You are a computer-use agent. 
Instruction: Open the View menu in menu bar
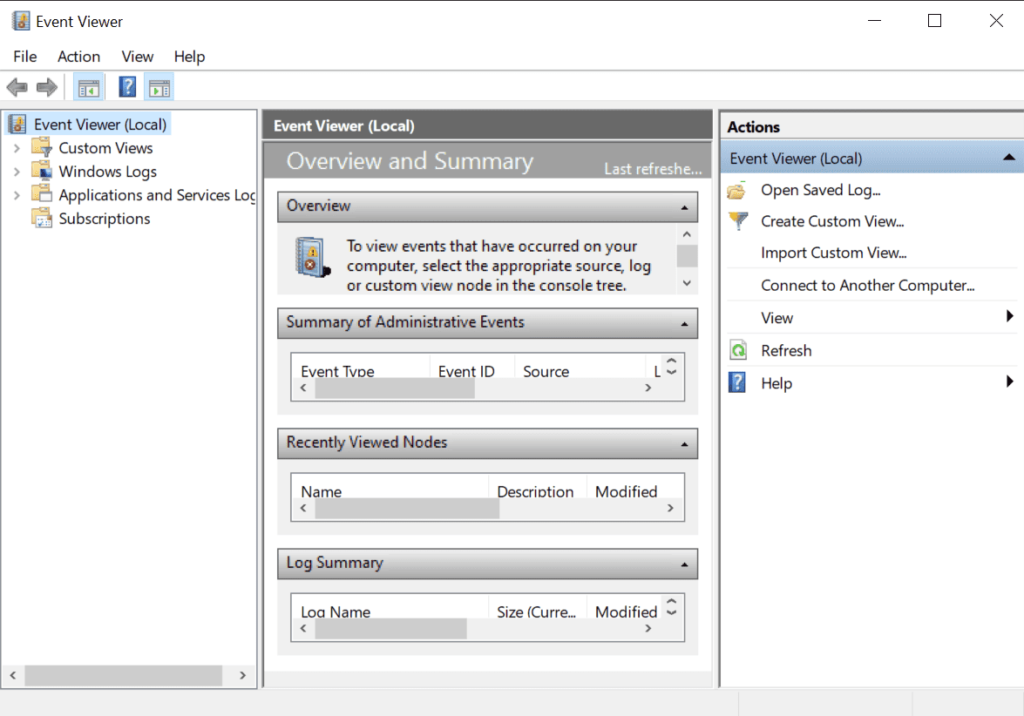(137, 57)
